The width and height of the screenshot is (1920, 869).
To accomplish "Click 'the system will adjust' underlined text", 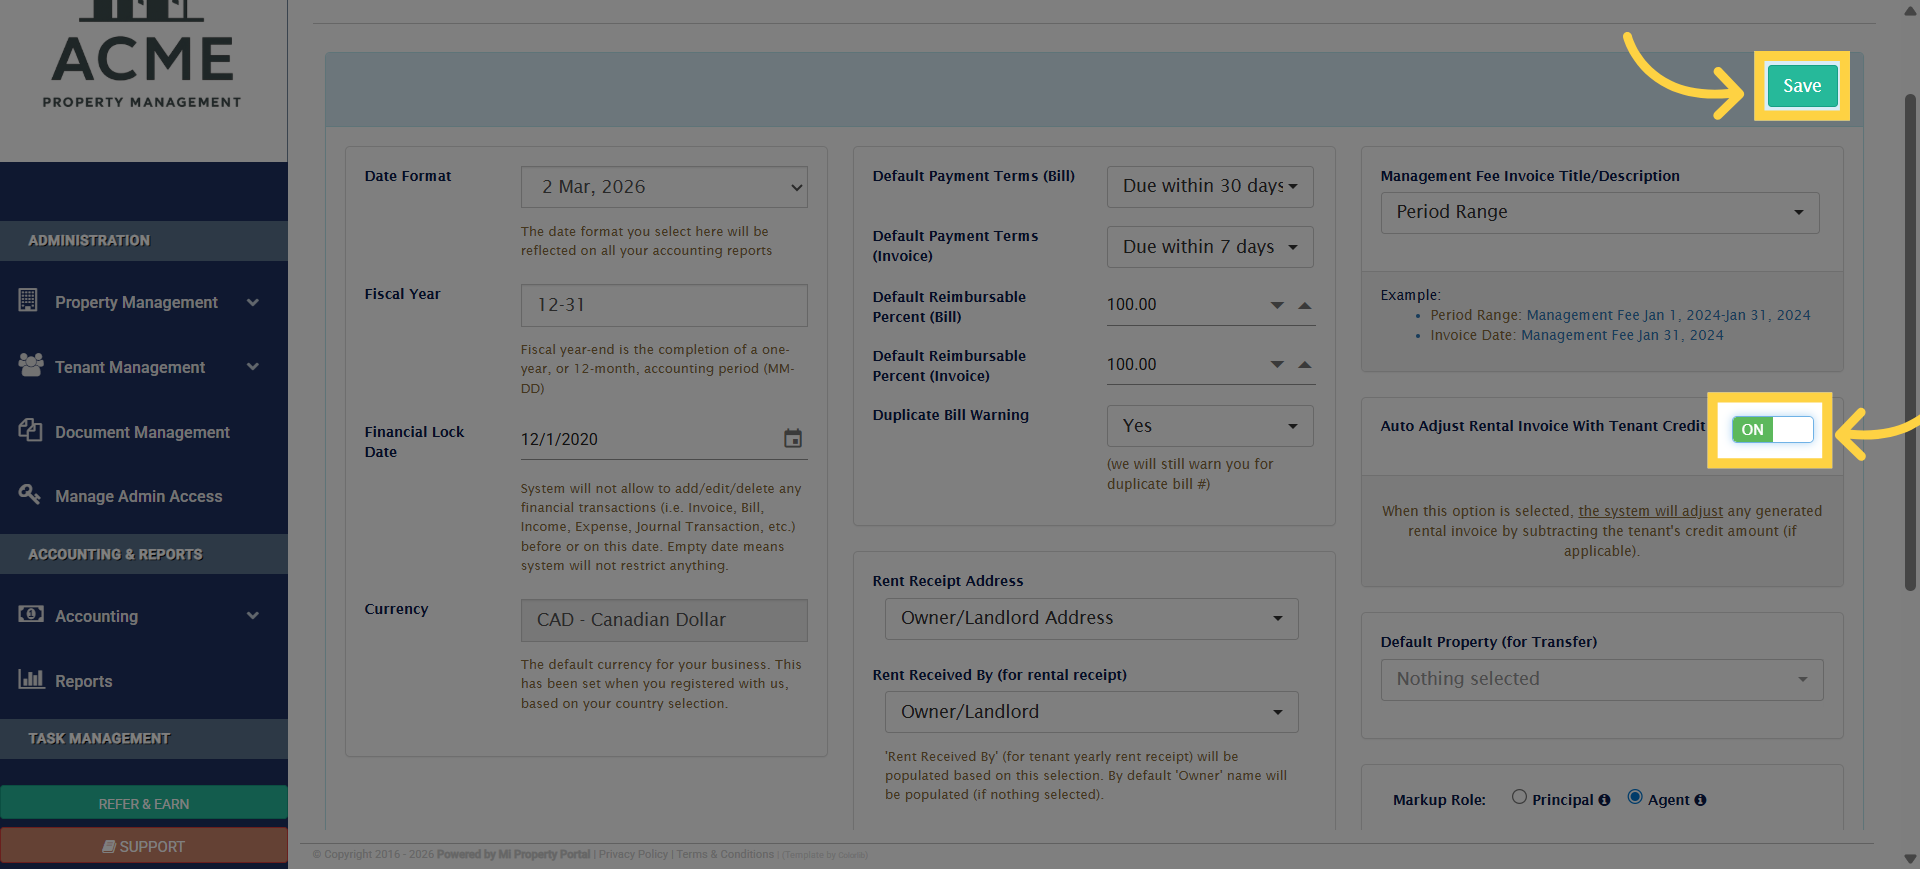I will pos(1650,511).
